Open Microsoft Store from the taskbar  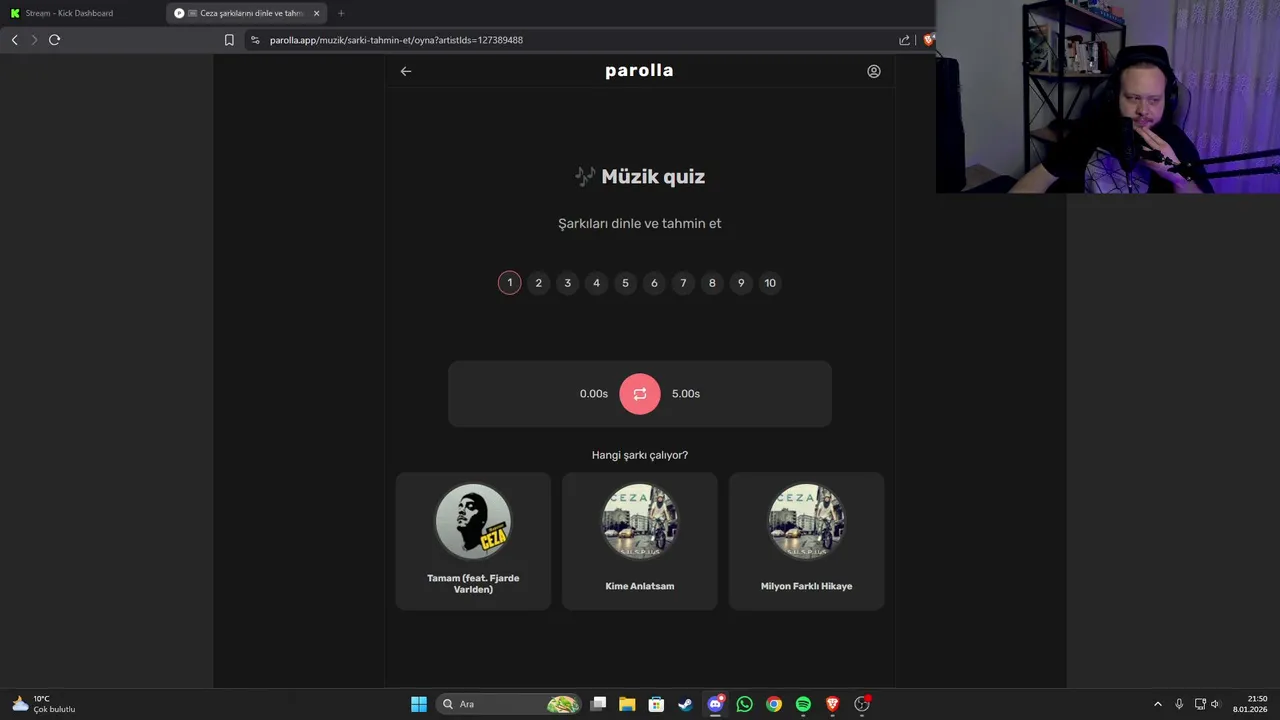point(656,704)
